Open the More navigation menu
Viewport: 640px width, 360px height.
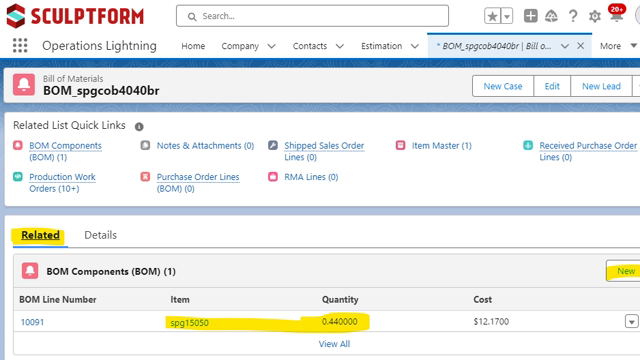coord(618,46)
